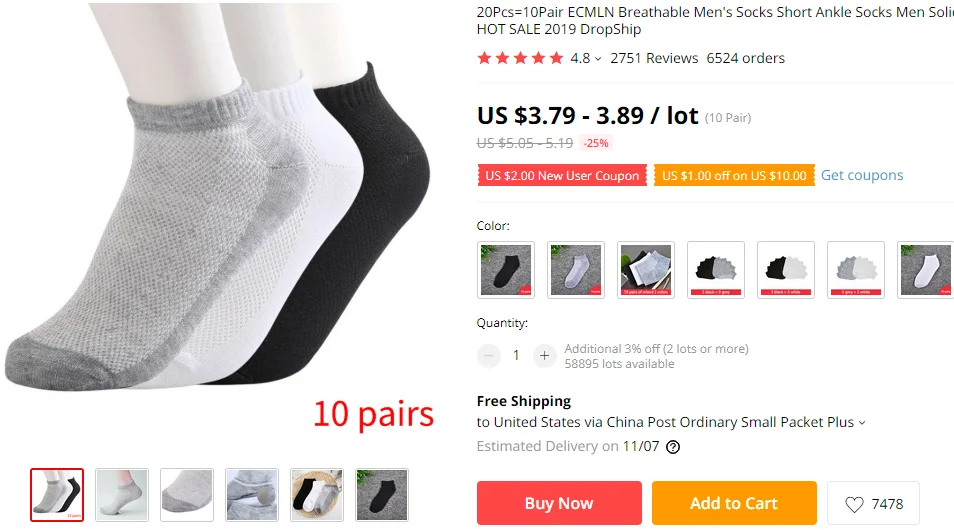
Task: Choose the 10 pairs mixed 3 colors option
Action: click(x=646, y=270)
